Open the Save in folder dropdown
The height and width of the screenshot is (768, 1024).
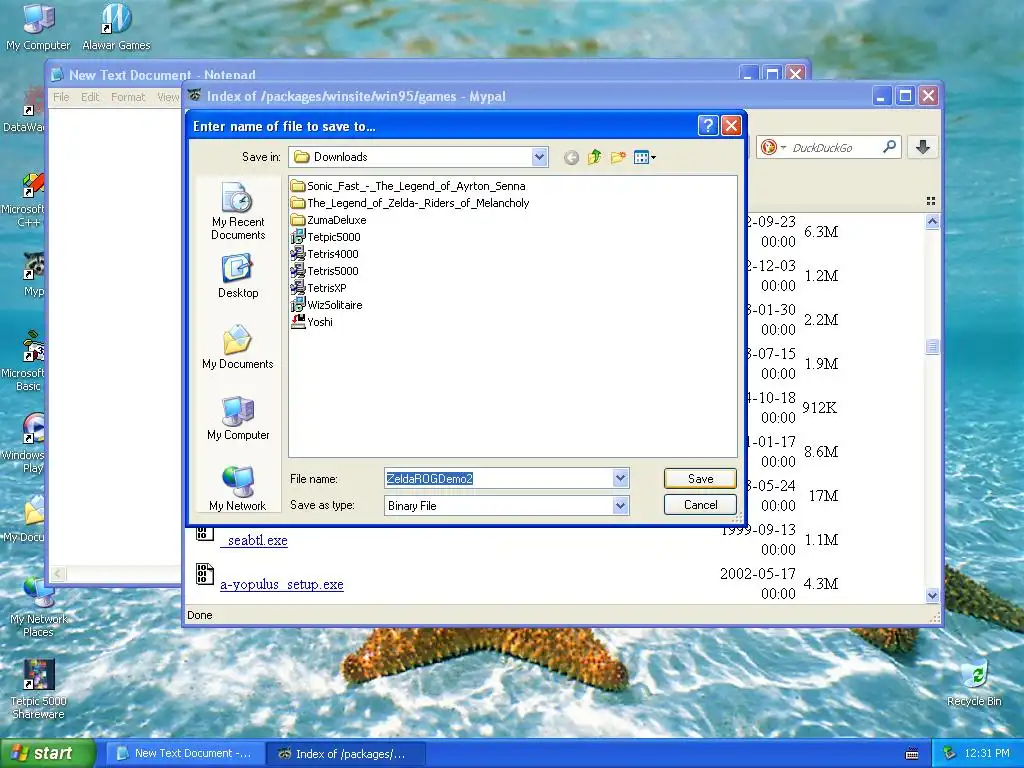click(539, 157)
